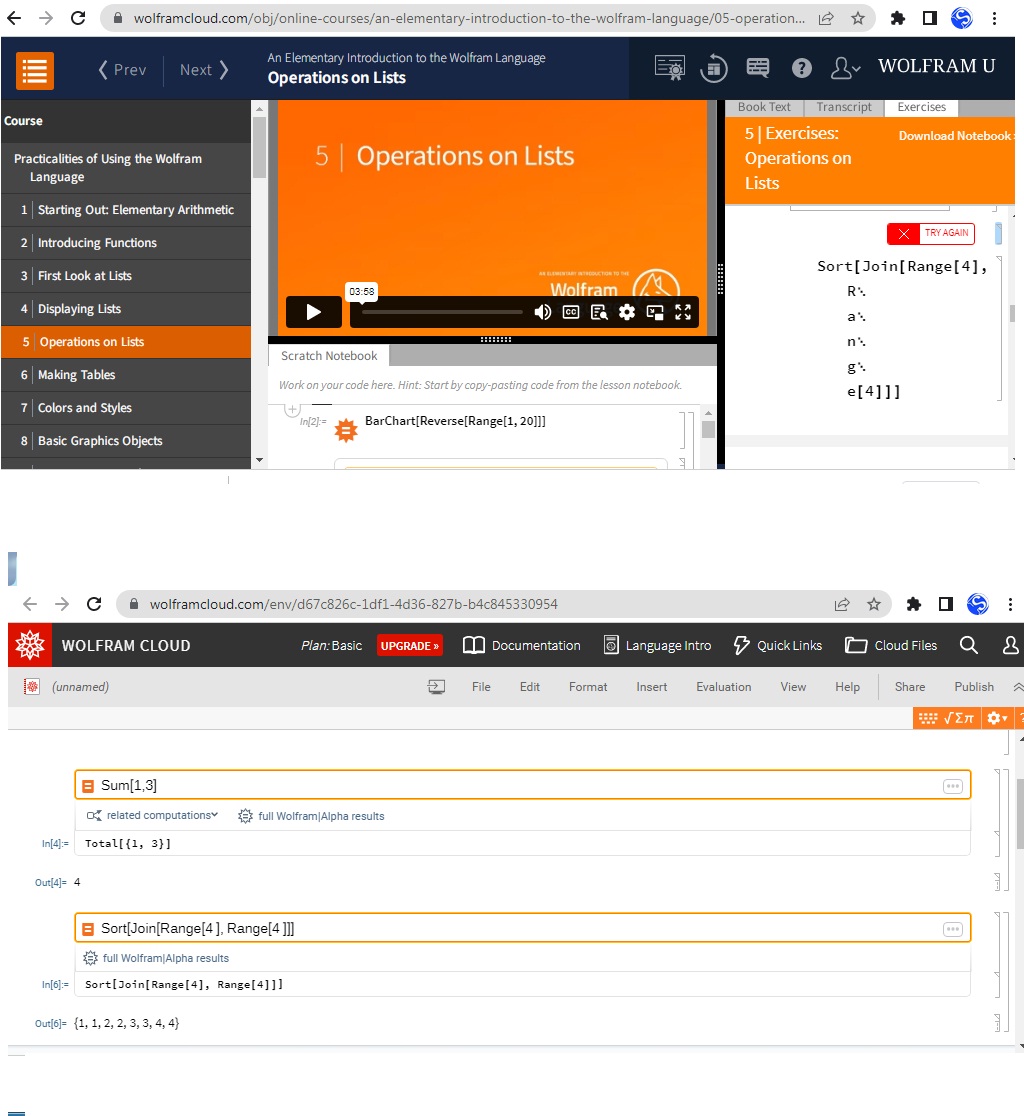Open the Documentation link in Wolfram Cloud header
The width and height of the screenshot is (1024, 1116).
(522, 646)
